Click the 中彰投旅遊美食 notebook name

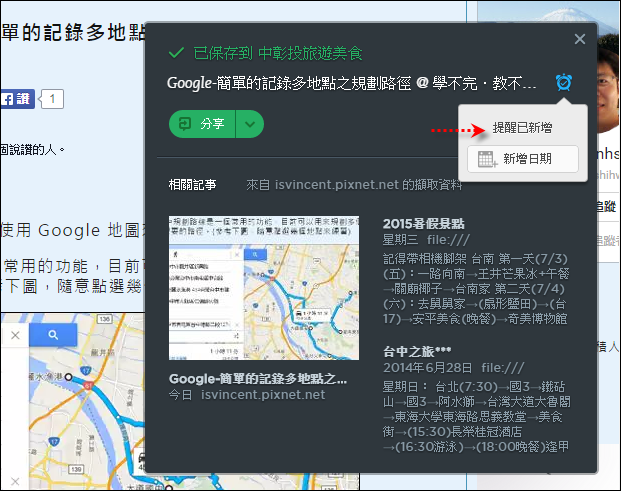[310, 53]
